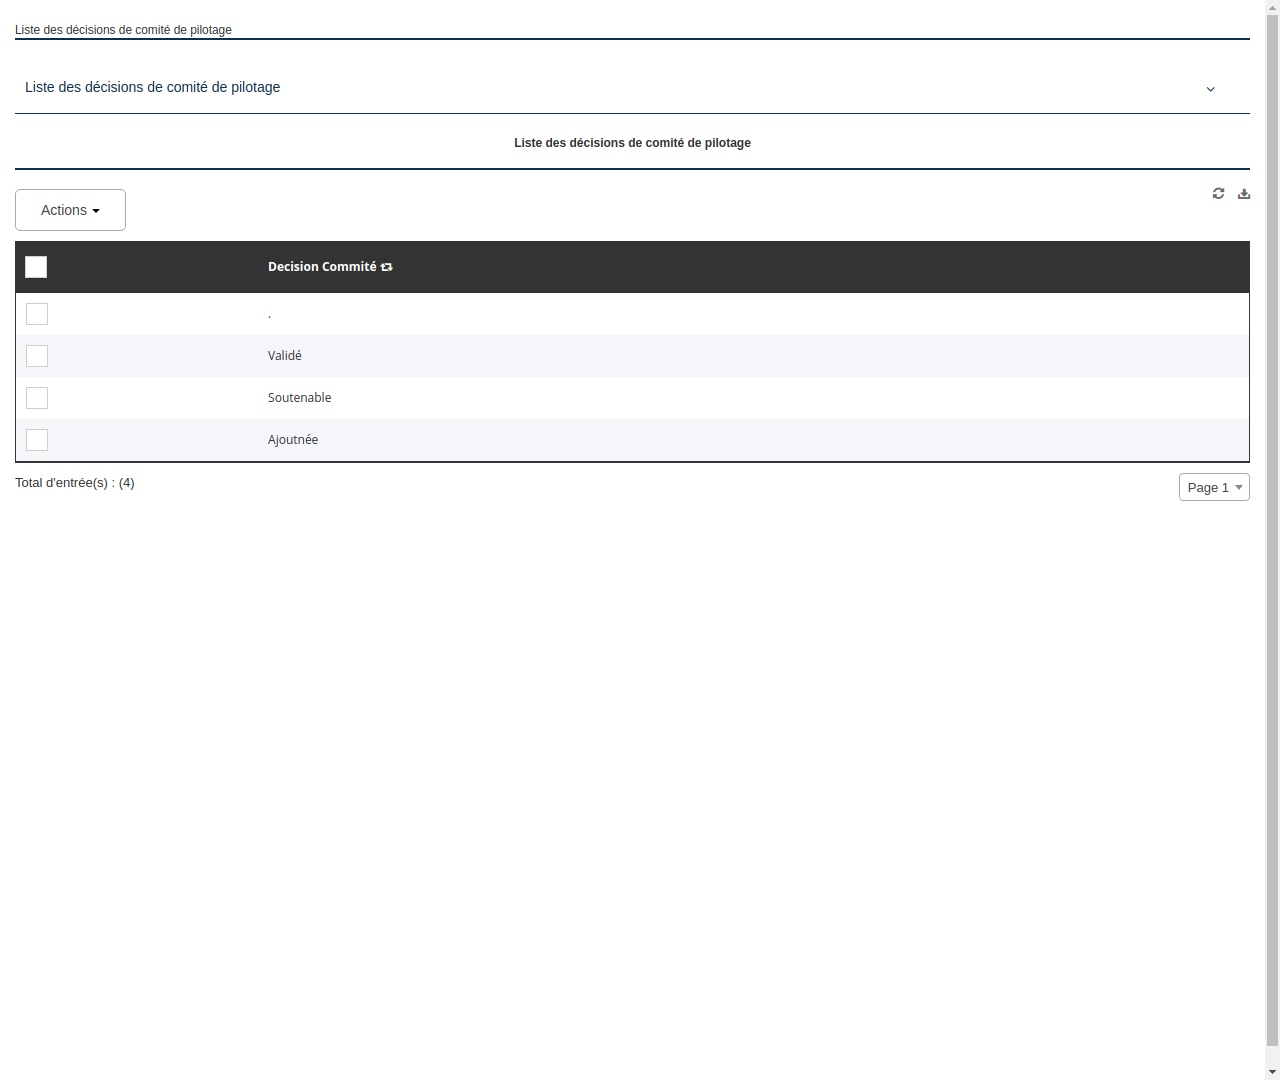Screen dimensions: 1280x1080
Task: Click the Total d'entrée(s) count text
Action: pos(75,482)
